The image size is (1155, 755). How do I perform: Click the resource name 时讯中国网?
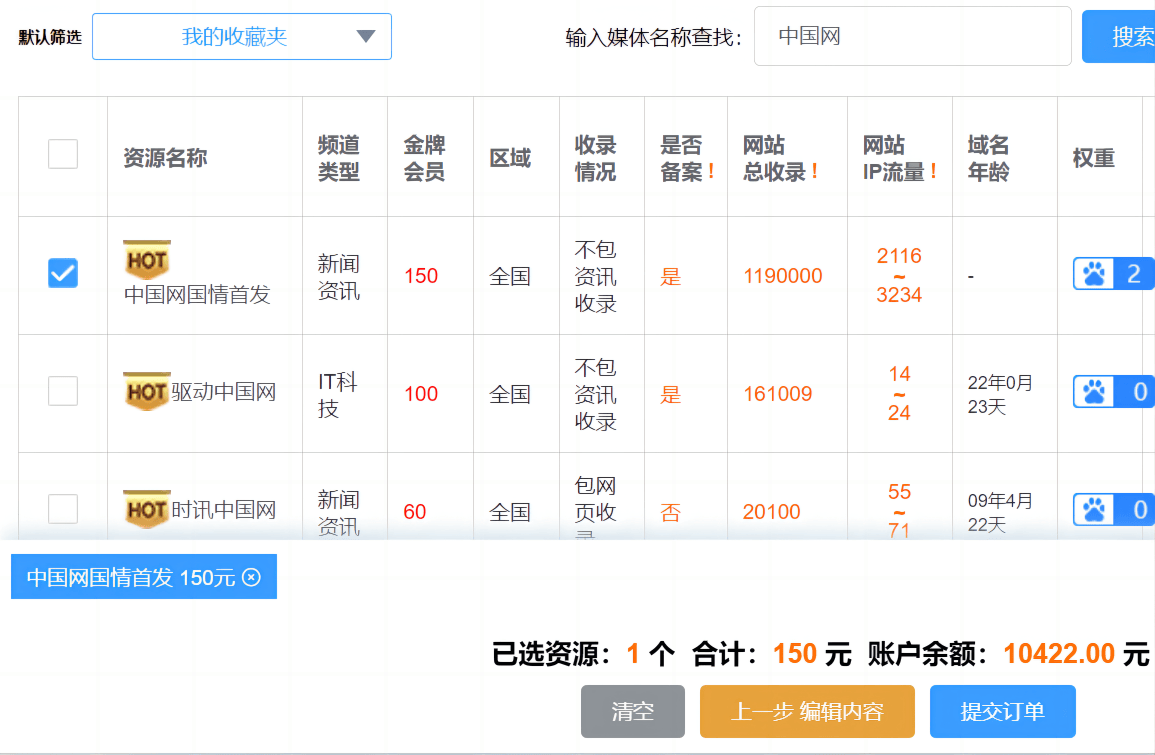pos(224,510)
